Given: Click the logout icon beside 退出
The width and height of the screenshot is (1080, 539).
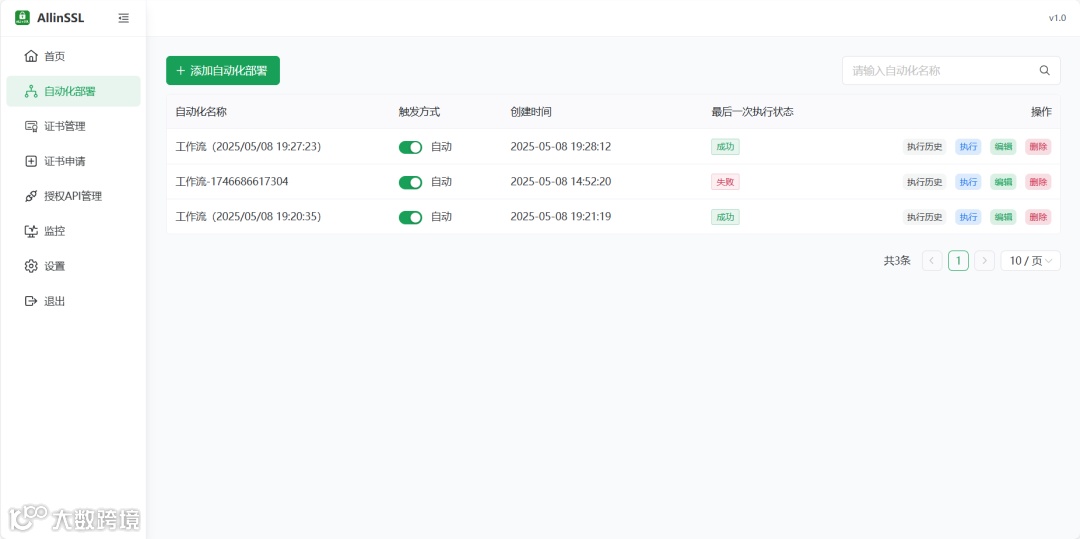Looking at the screenshot, I should [x=30, y=301].
